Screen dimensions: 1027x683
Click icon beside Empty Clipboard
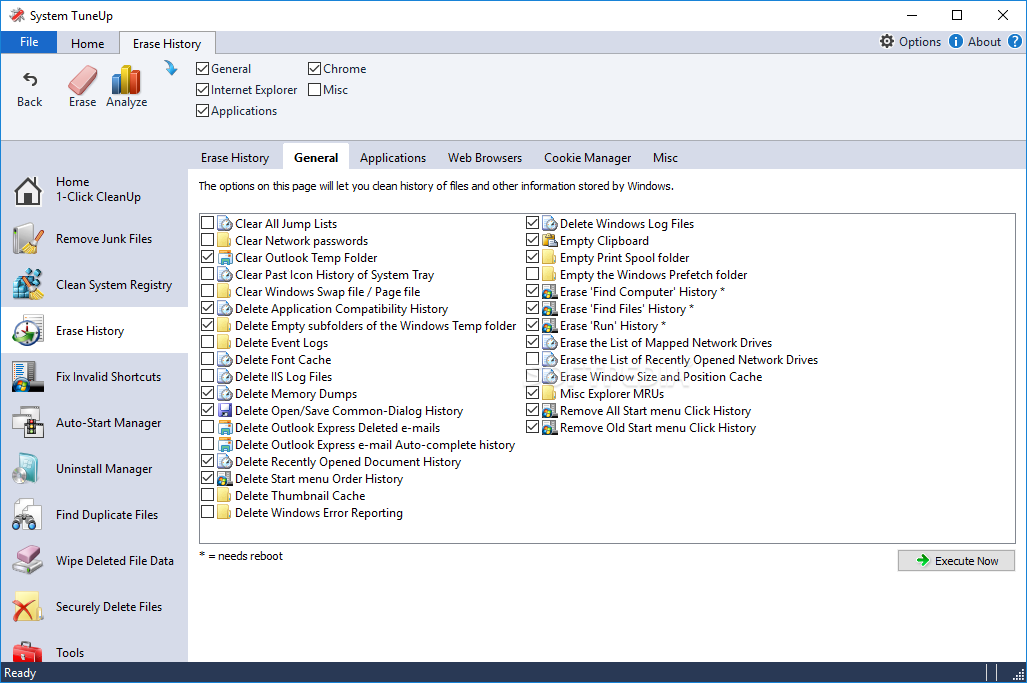coord(550,240)
